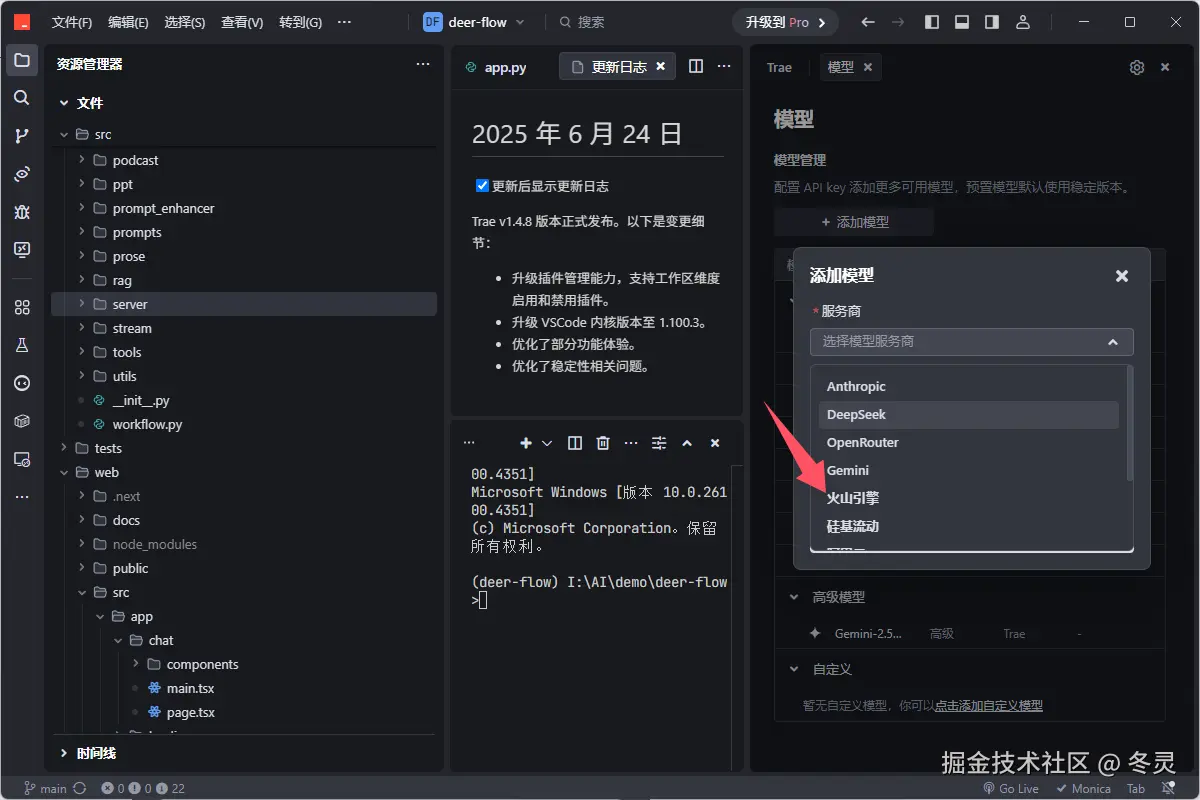Open the Run and Debug view
Viewport: 1200px width, 800px height.
click(x=22, y=212)
